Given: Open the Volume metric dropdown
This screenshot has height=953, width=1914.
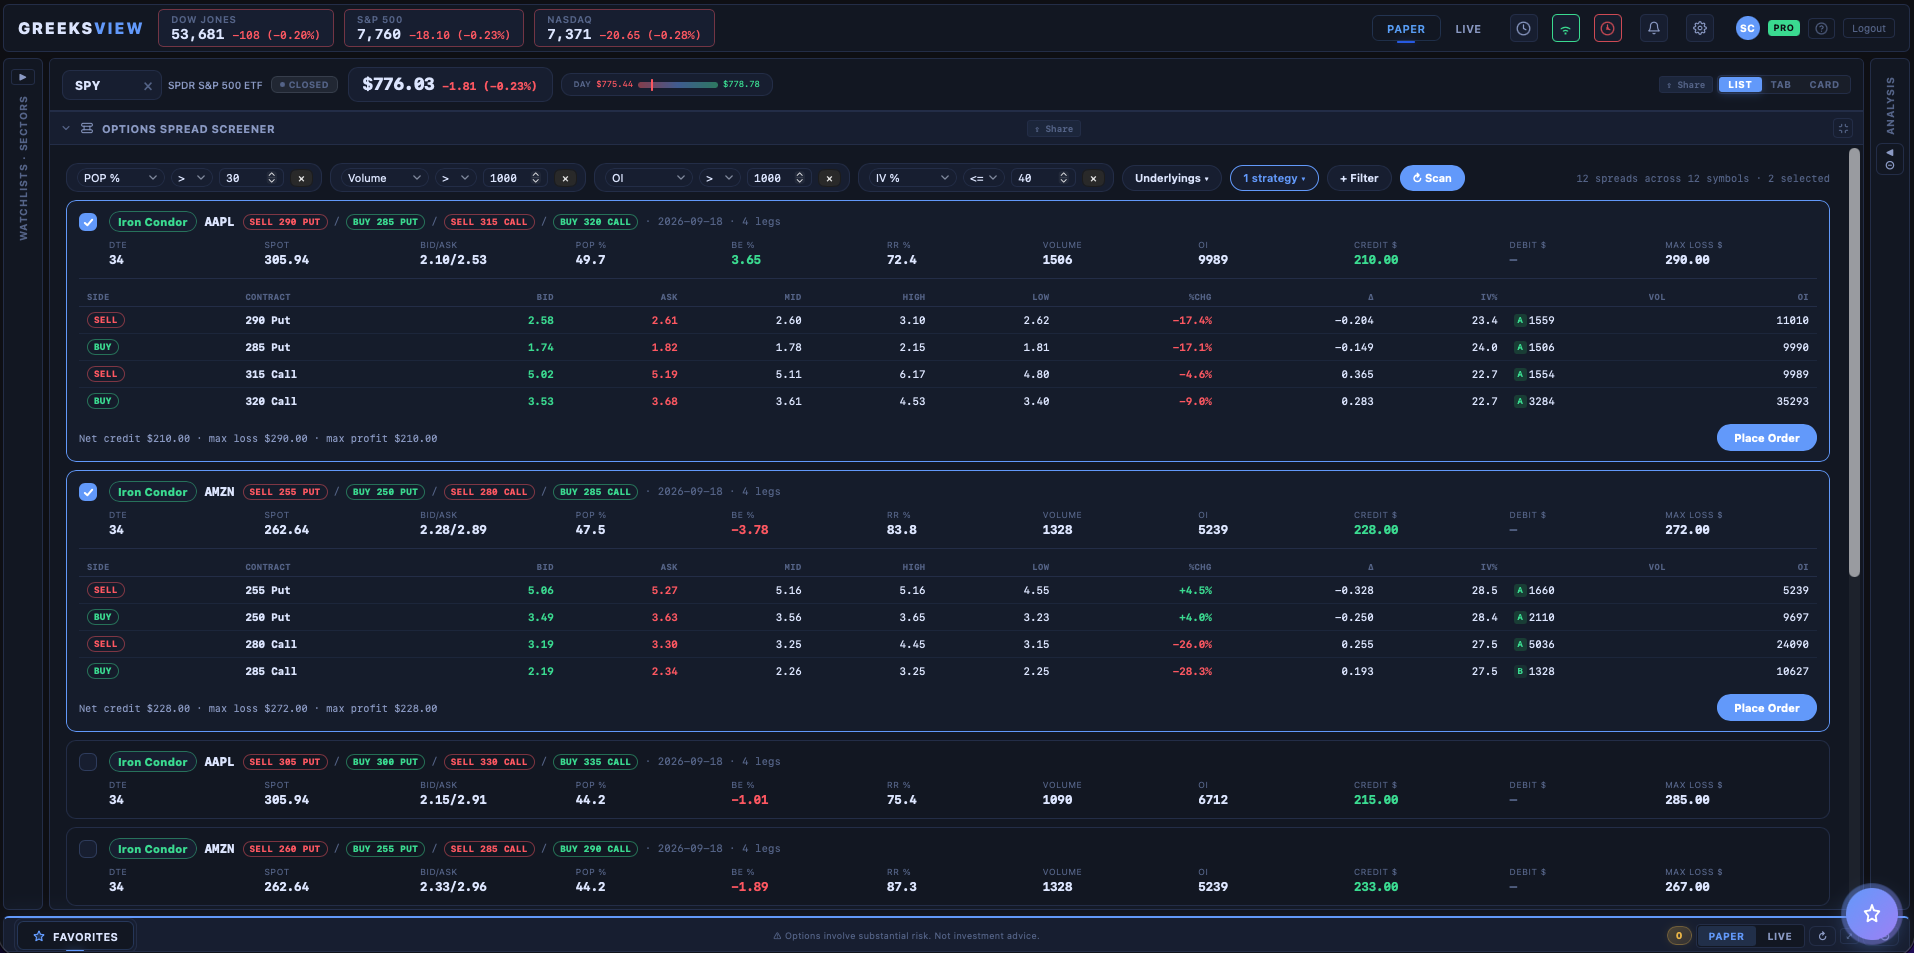Looking at the screenshot, I should coord(384,178).
